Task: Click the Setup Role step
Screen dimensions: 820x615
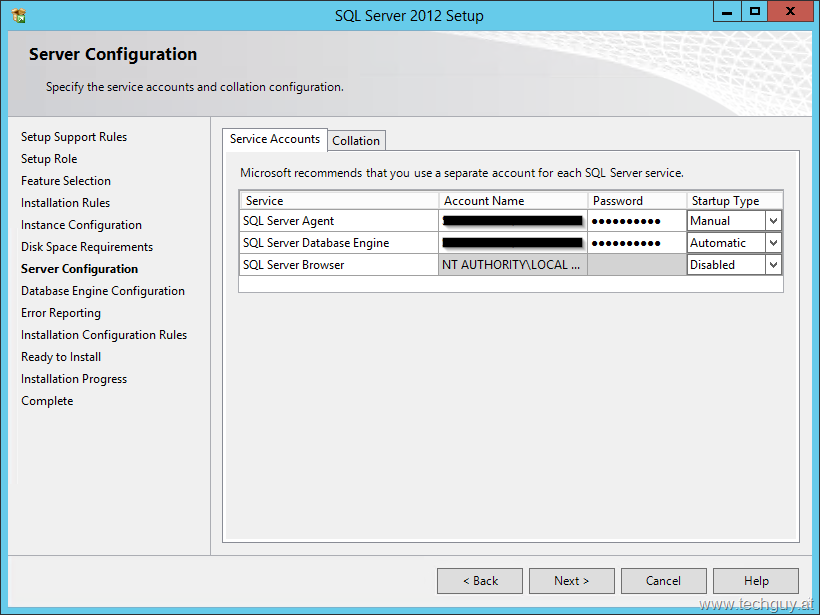Action: point(49,159)
